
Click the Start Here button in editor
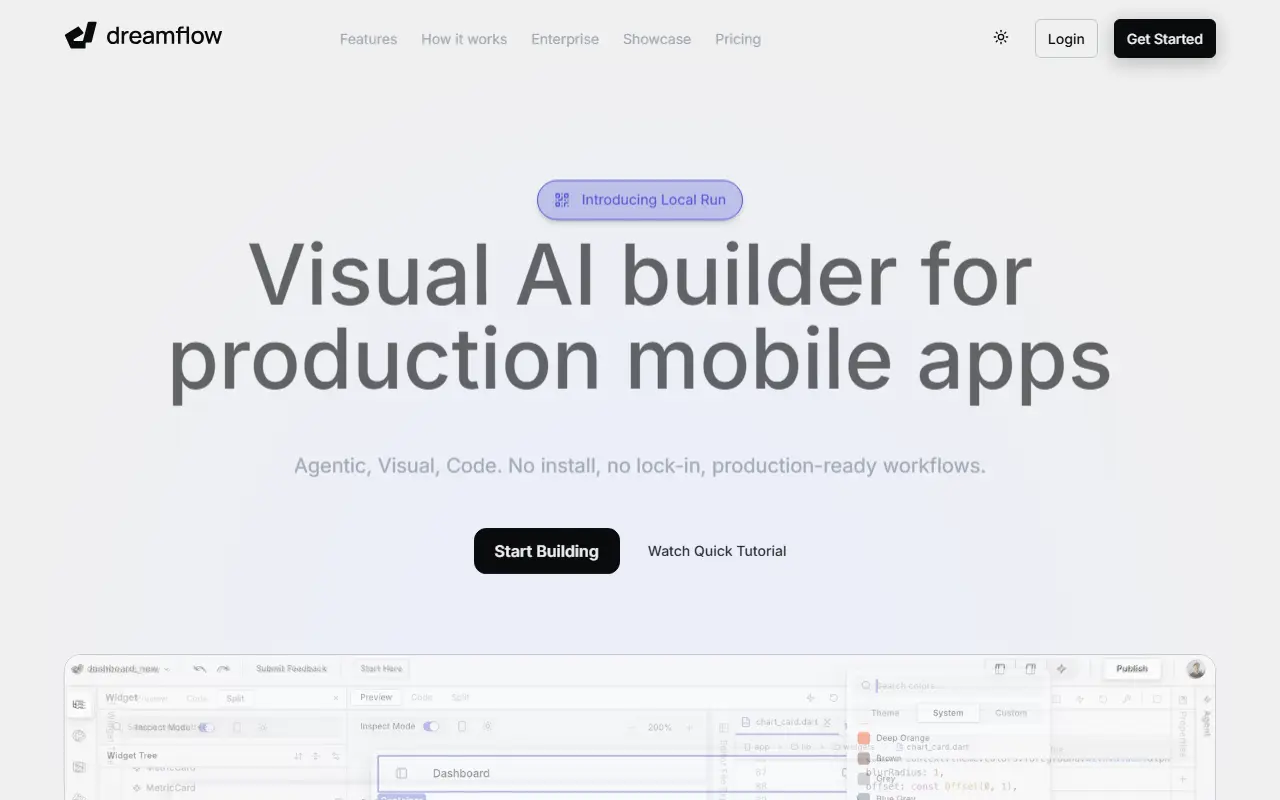[381, 669]
